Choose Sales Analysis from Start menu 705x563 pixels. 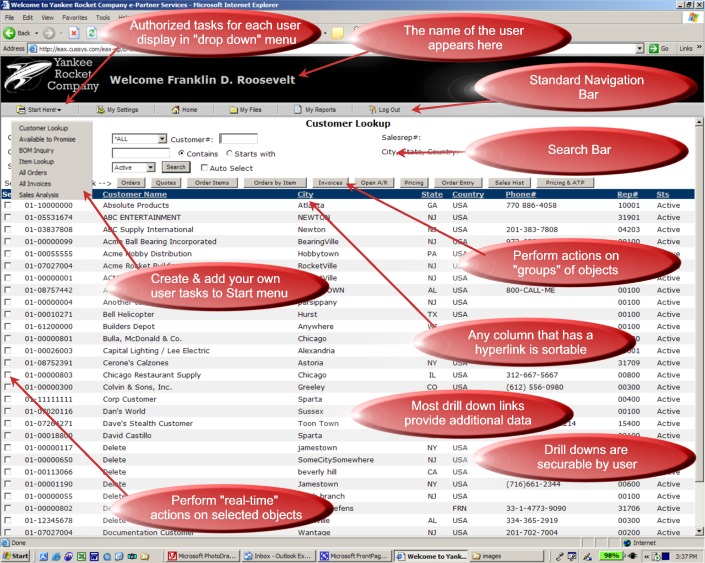(39, 195)
